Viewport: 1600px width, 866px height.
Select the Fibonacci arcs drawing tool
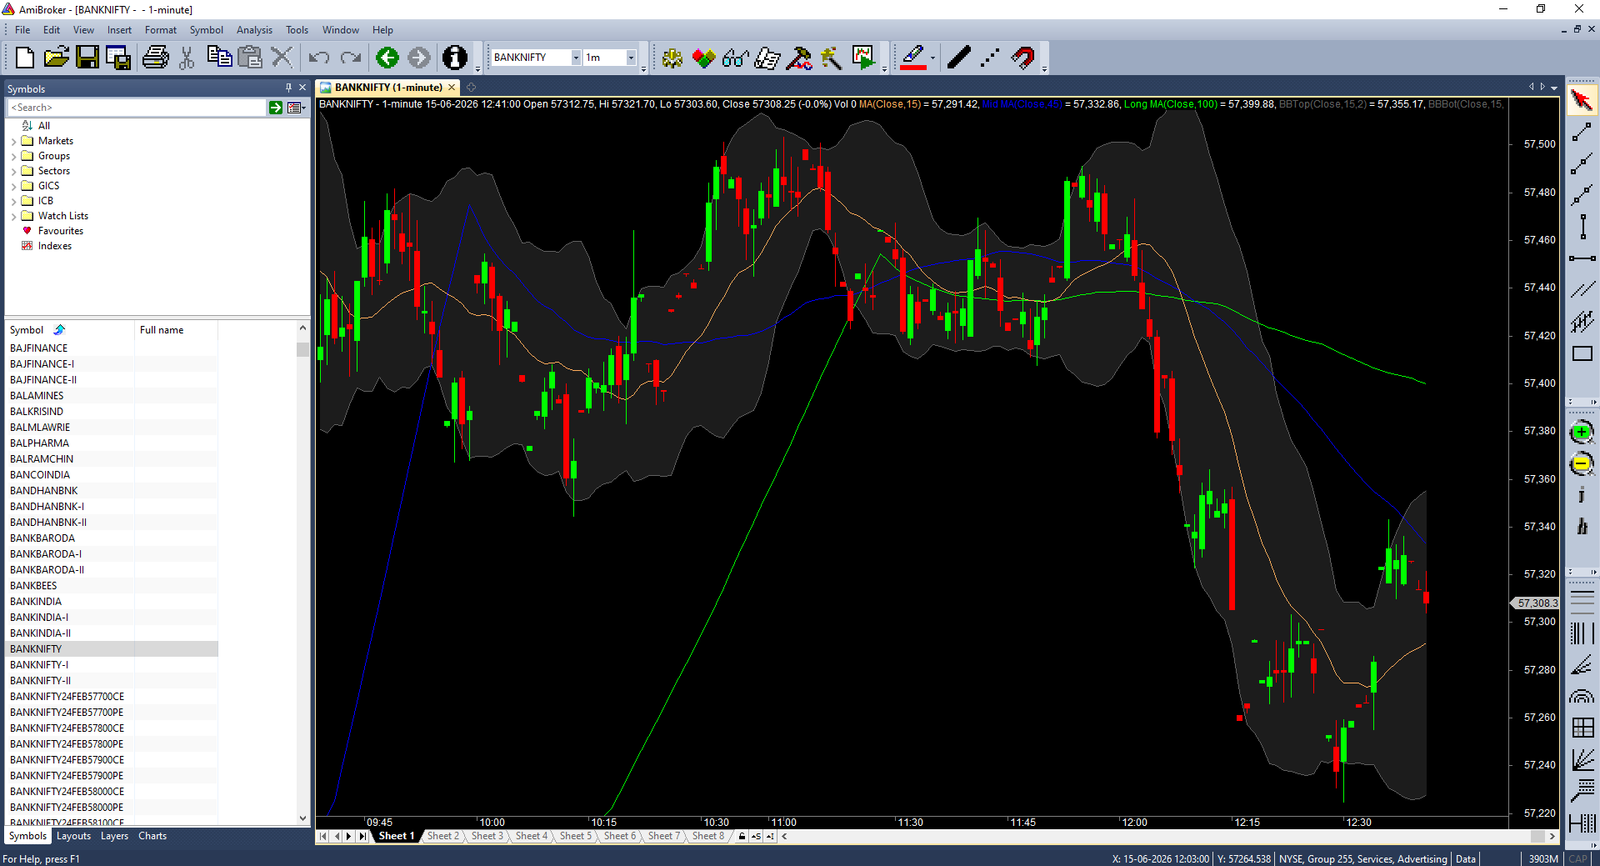tap(1582, 697)
